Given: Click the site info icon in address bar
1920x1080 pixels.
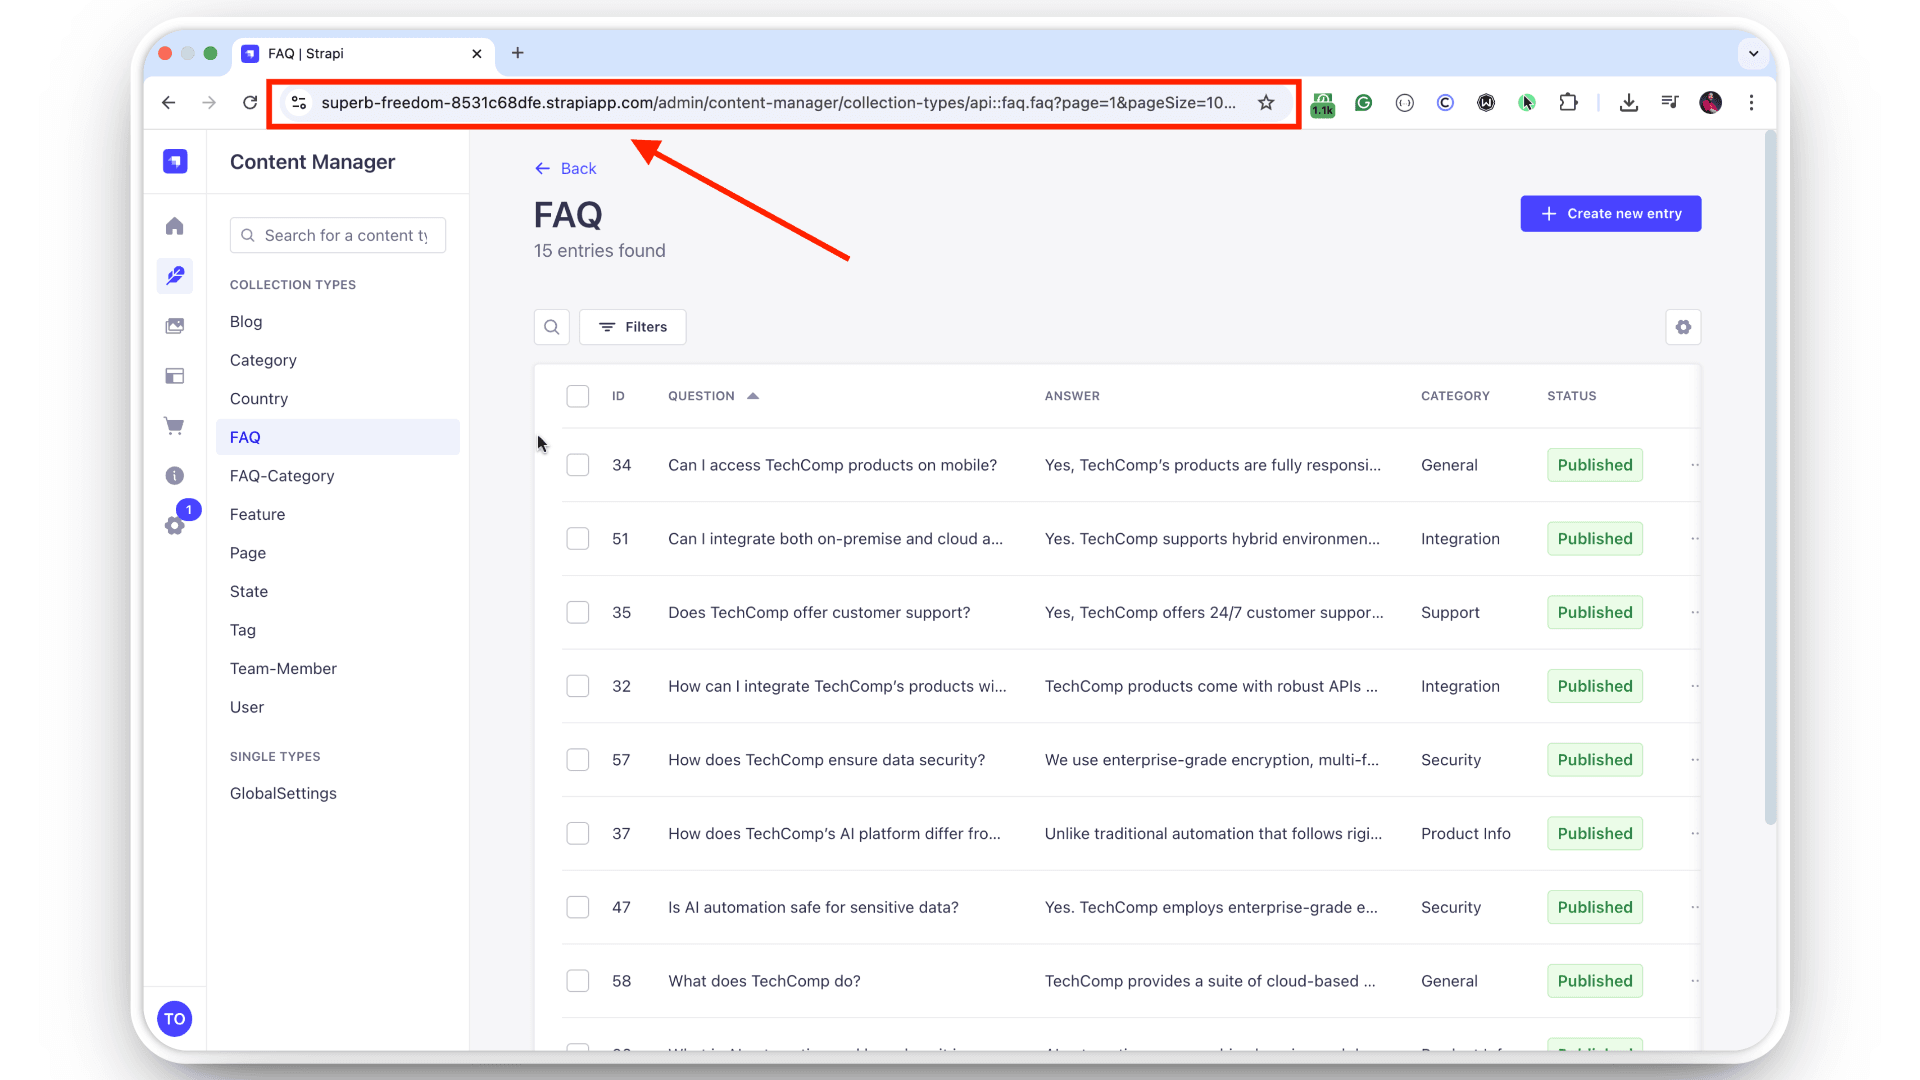Looking at the screenshot, I should tap(298, 103).
